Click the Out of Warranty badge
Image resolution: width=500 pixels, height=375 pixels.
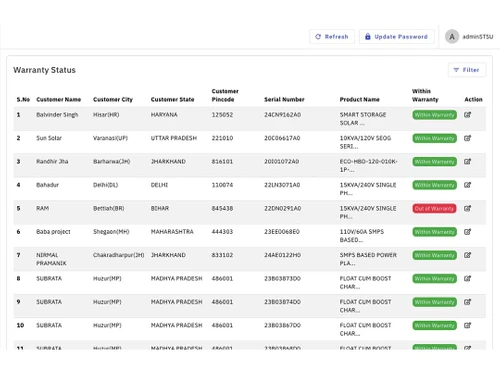434,208
